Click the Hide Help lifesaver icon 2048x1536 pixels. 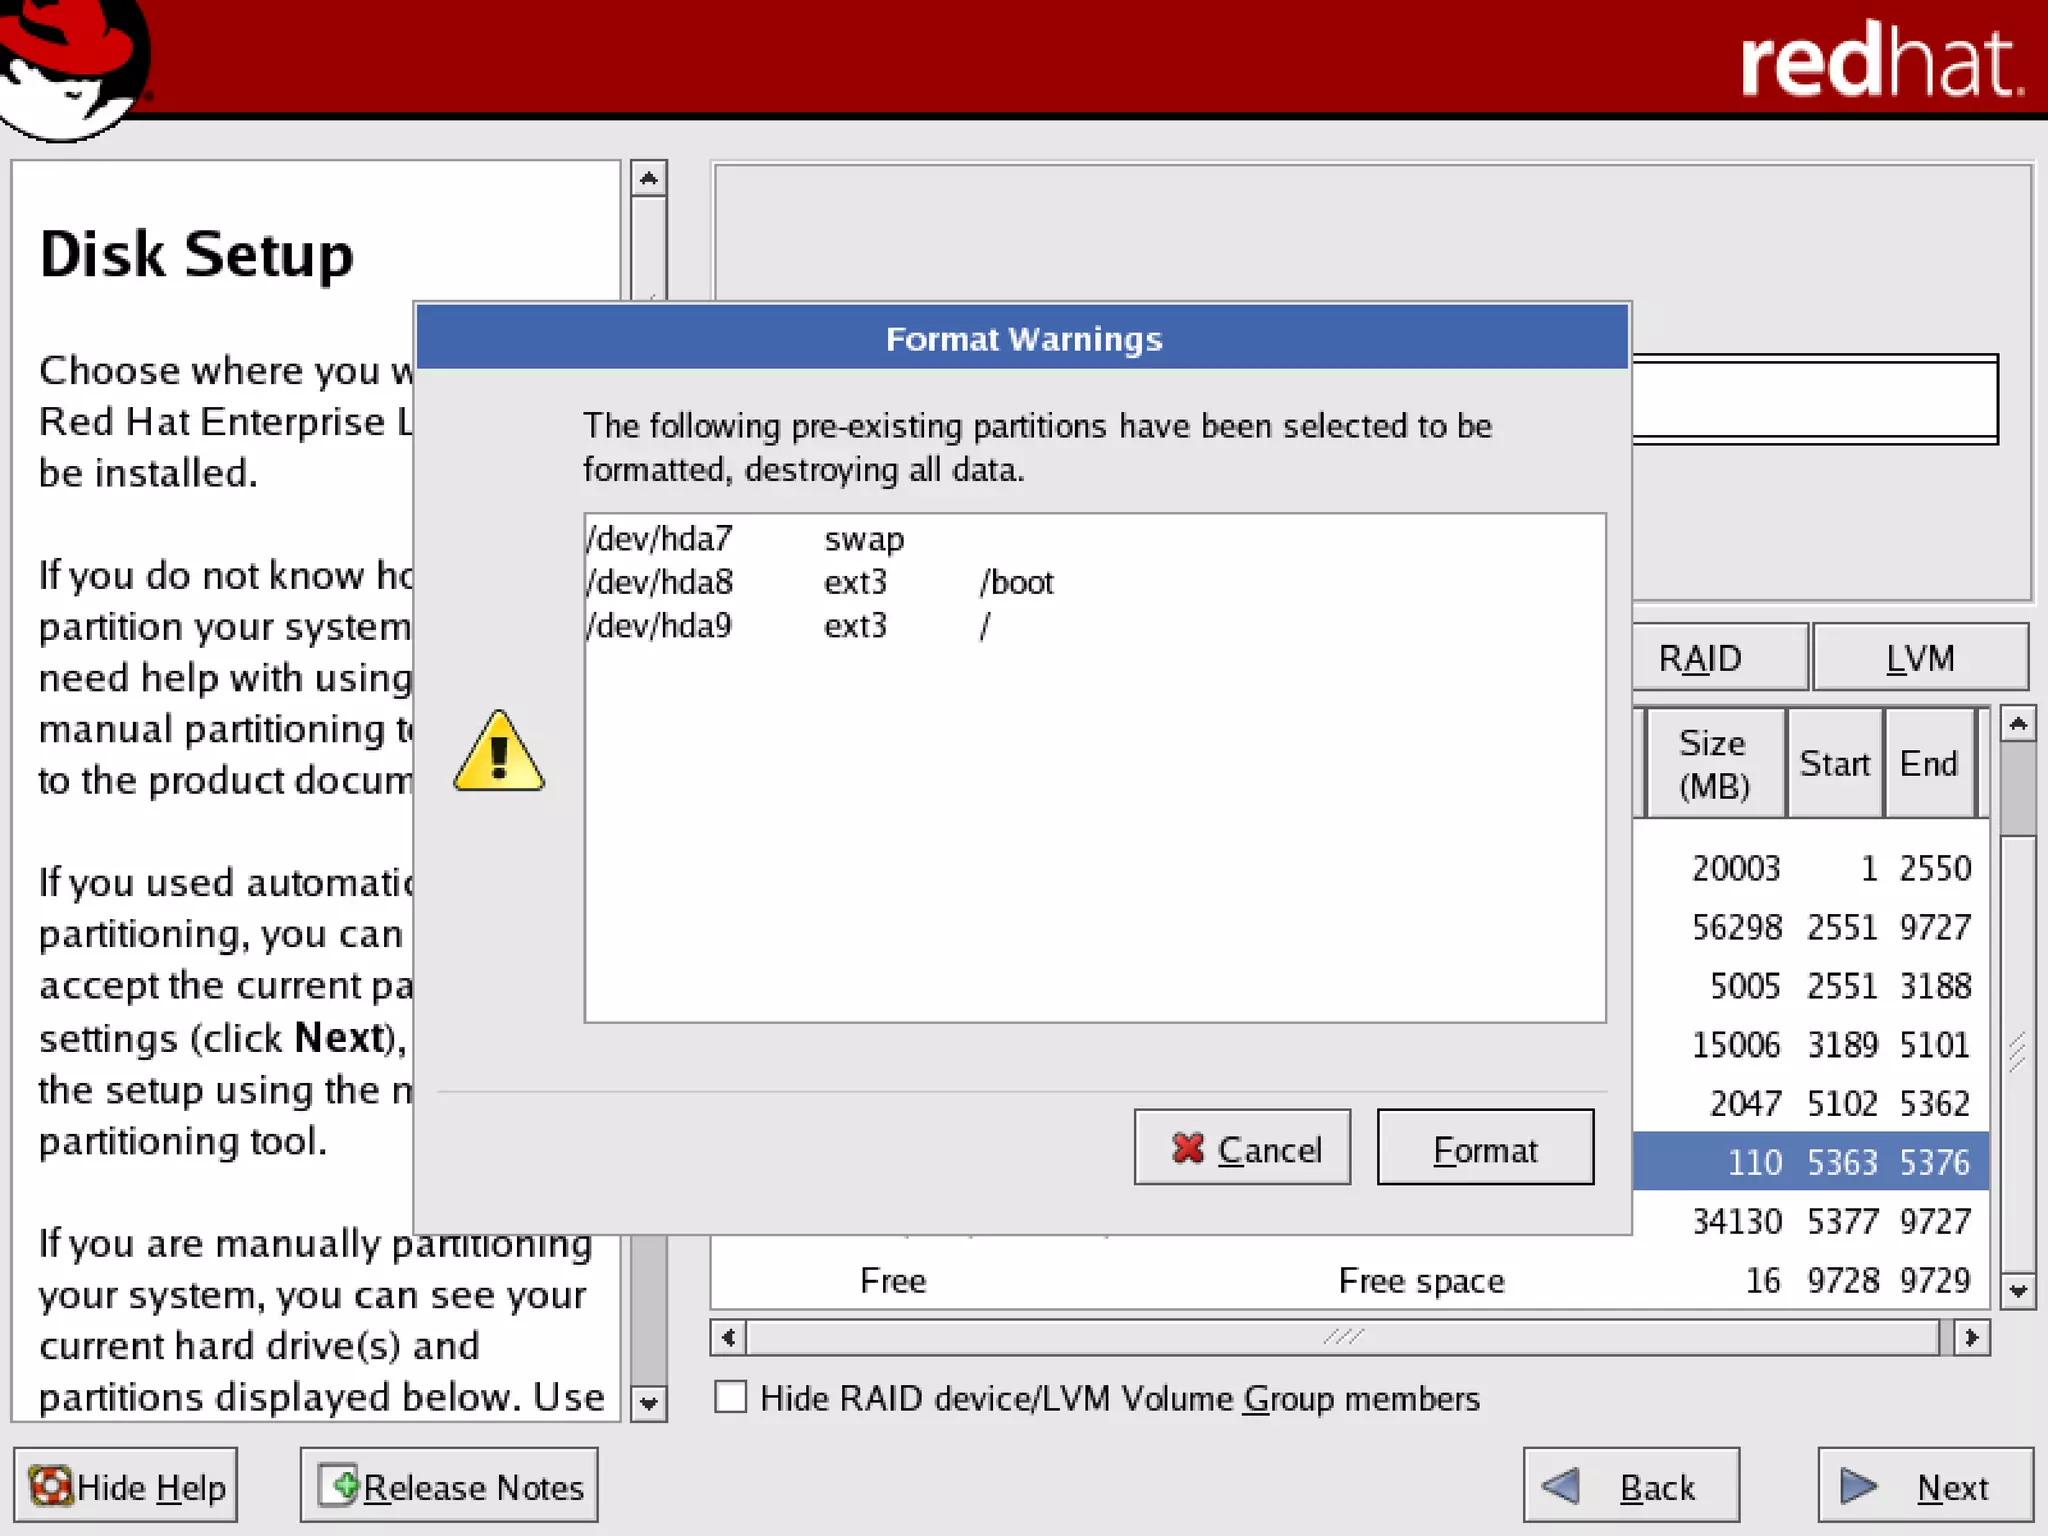(x=50, y=1486)
